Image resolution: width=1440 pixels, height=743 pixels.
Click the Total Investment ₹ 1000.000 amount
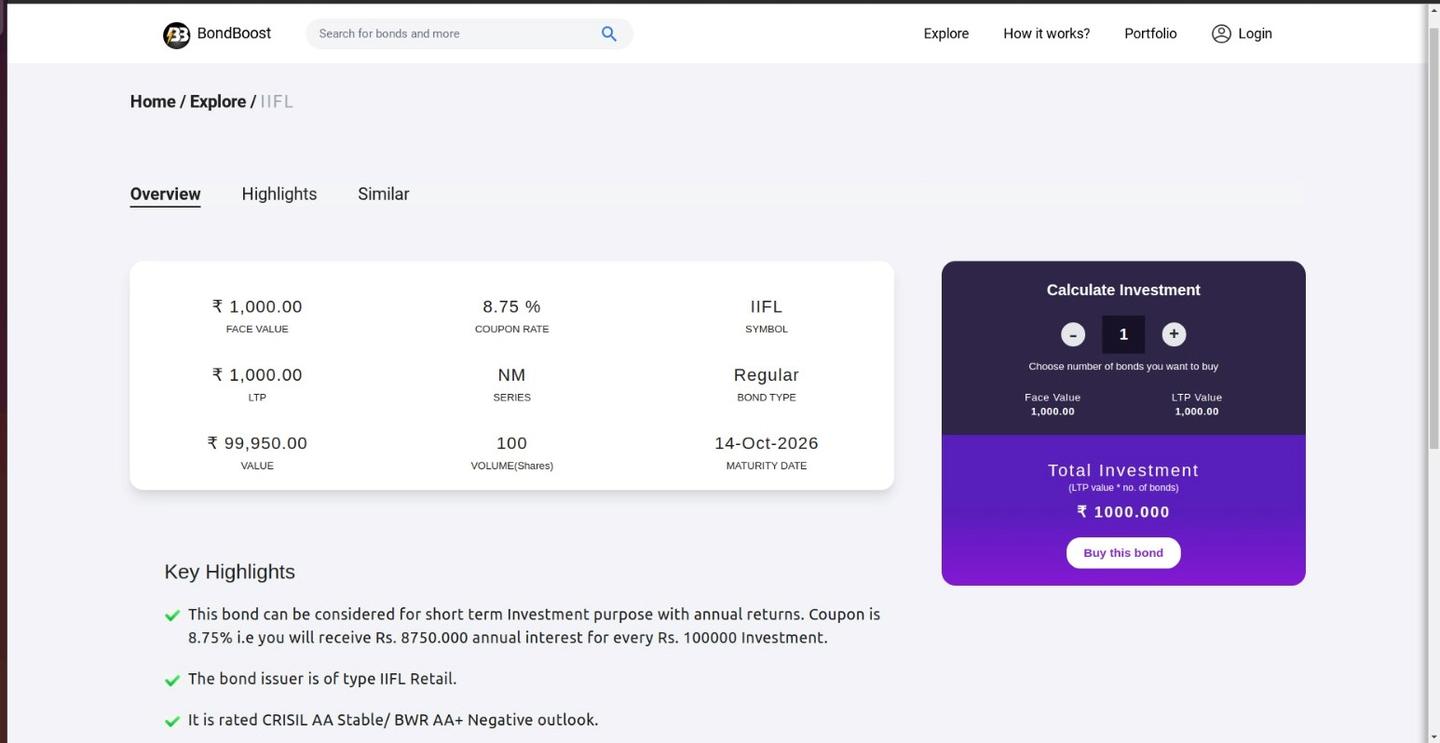tap(1123, 512)
